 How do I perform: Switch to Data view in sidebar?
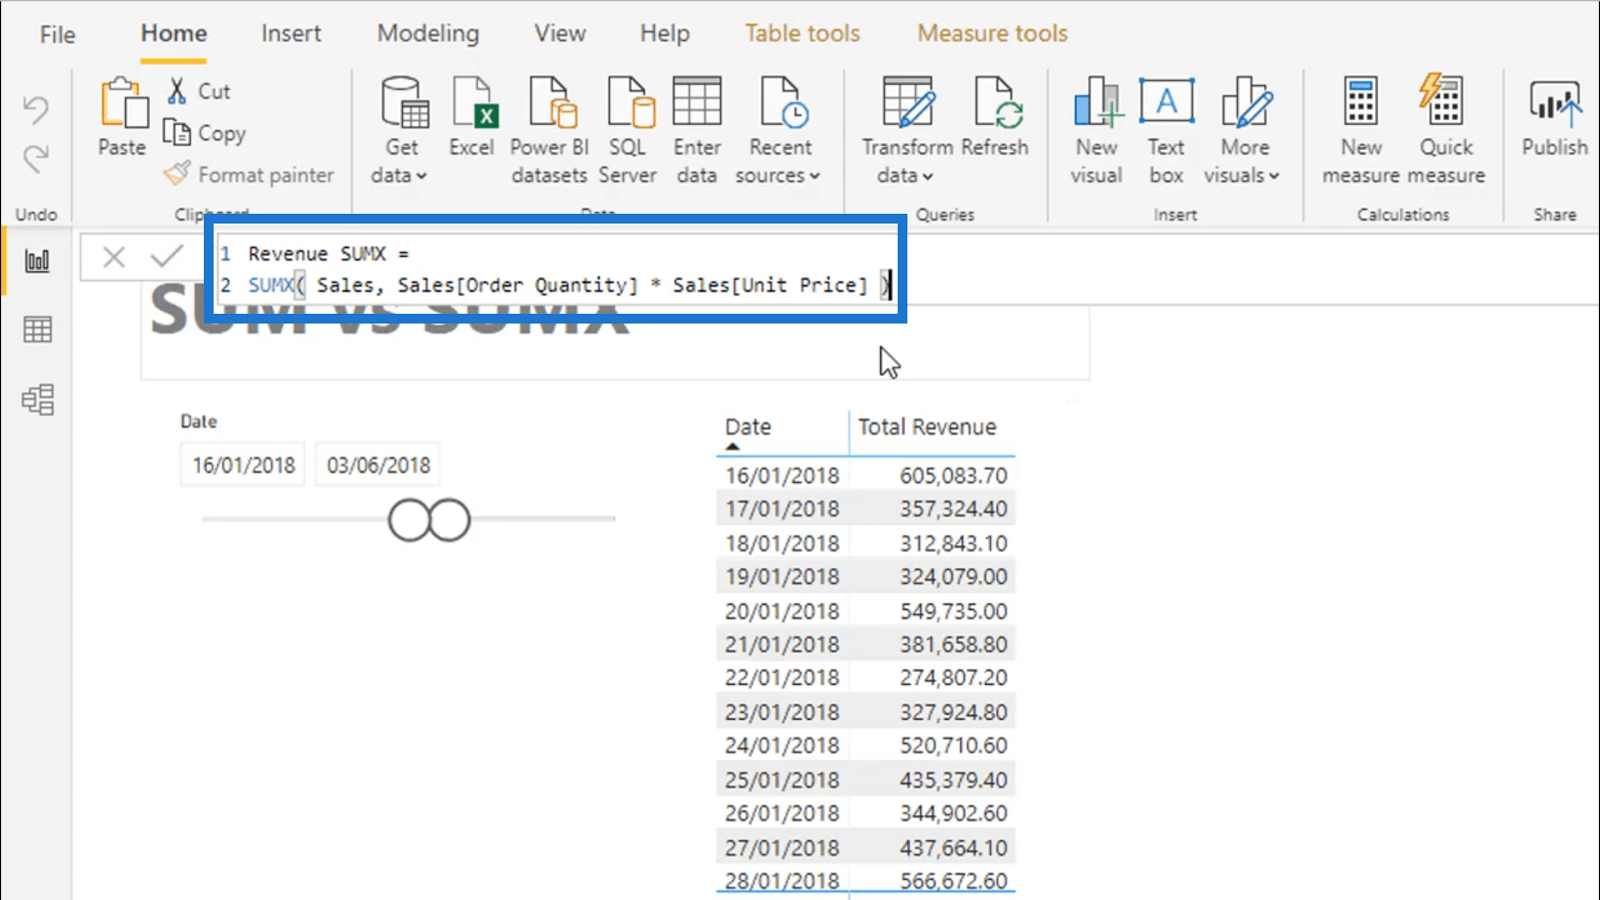pos(37,329)
